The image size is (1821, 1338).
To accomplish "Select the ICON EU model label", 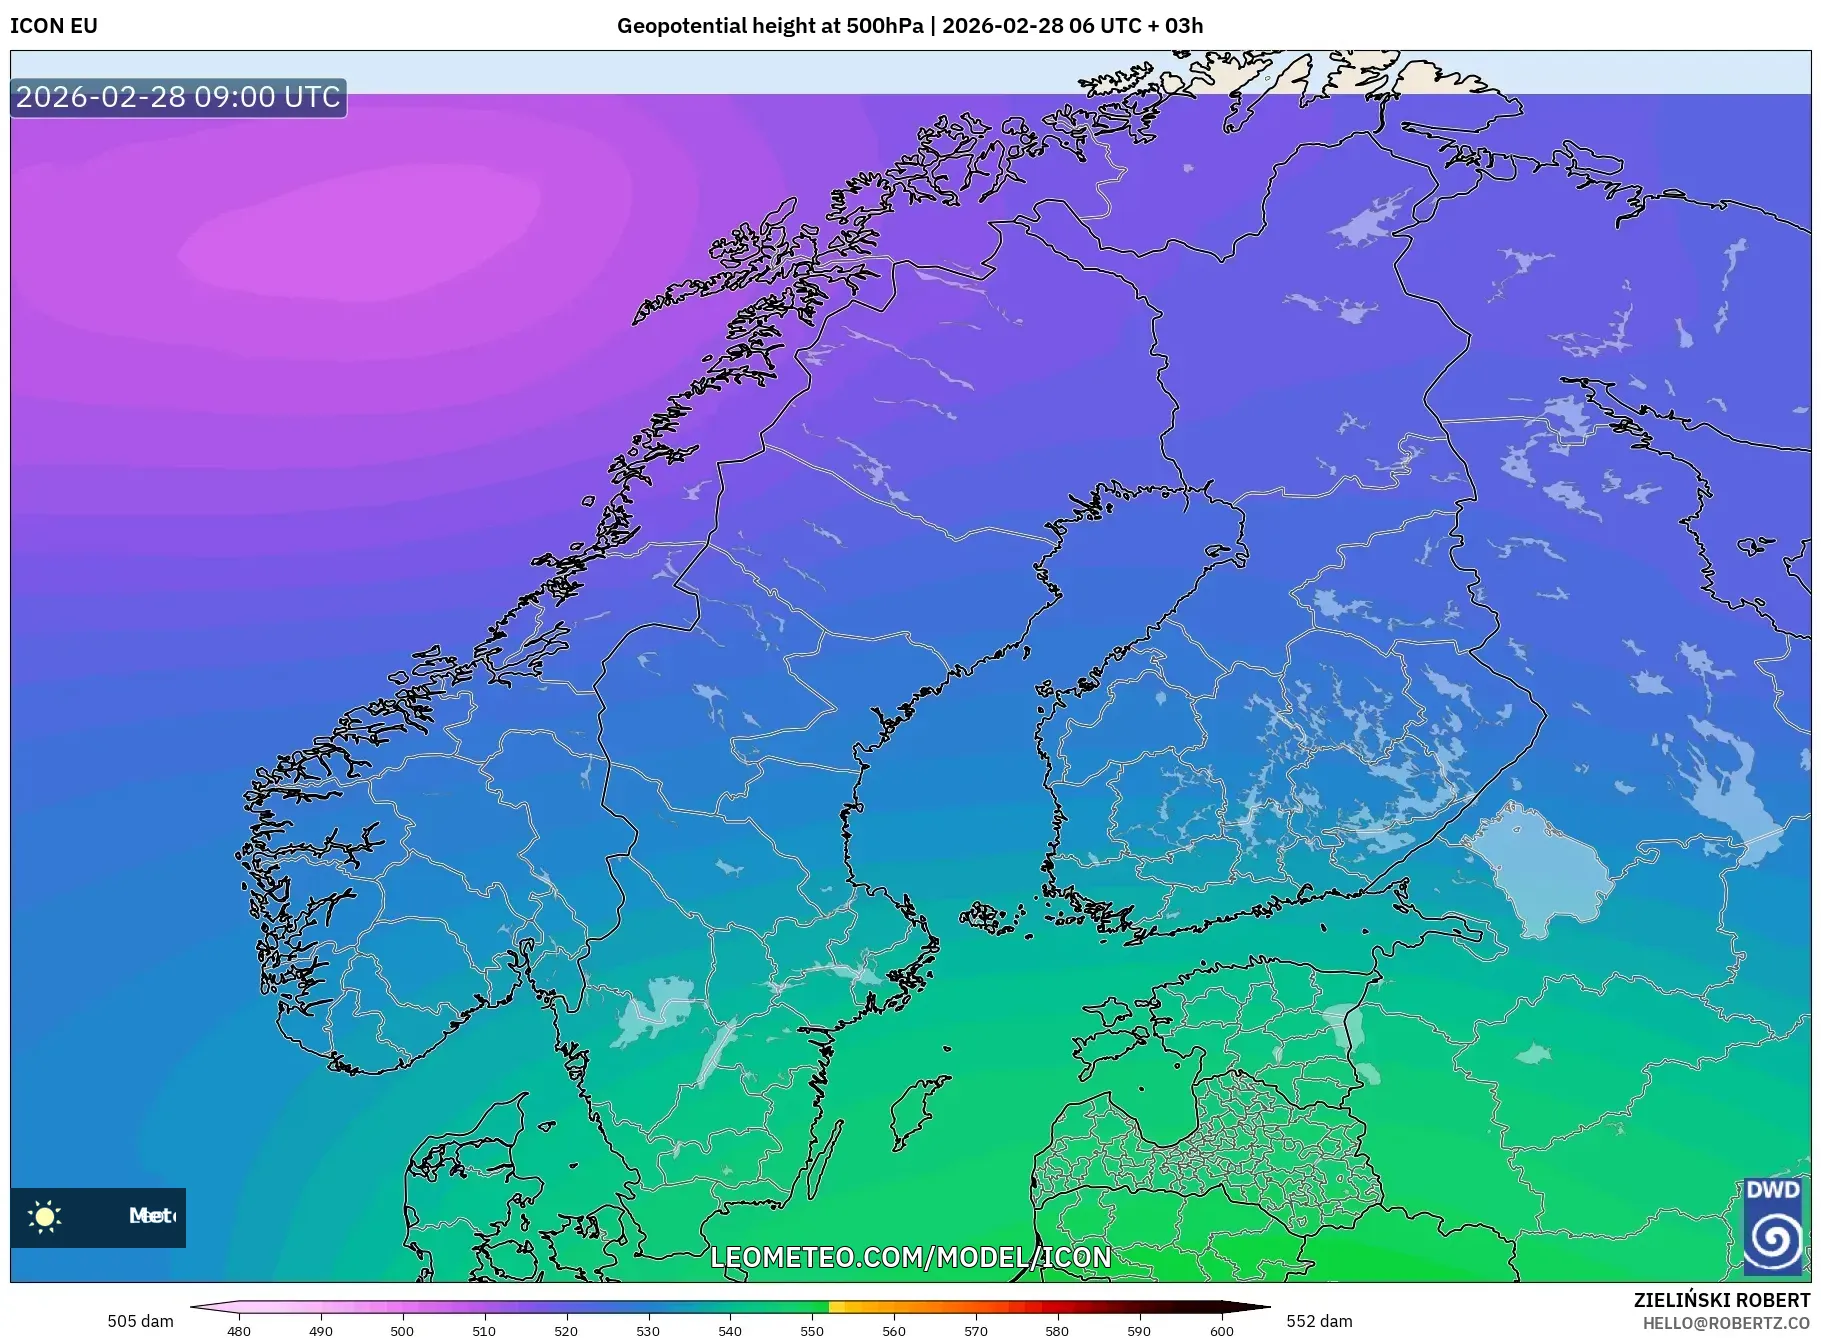I will click(x=54, y=25).
